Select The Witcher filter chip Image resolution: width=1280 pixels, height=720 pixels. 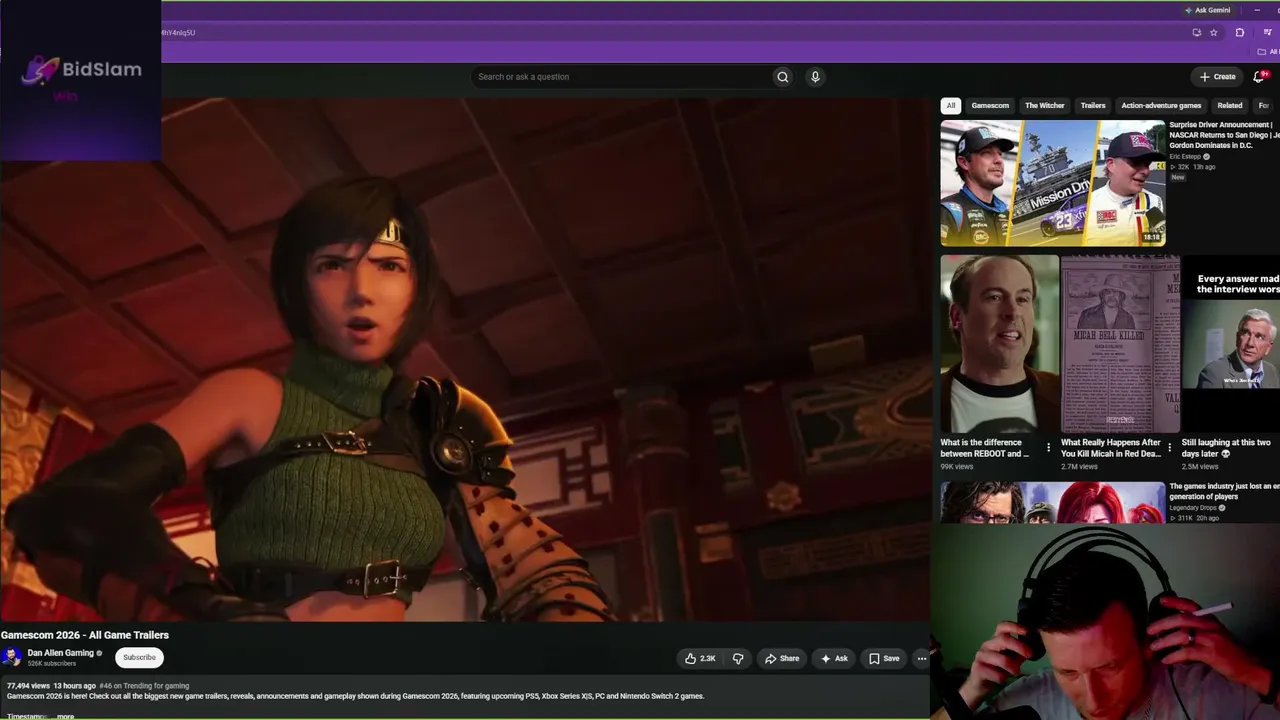[x=1045, y=106]
